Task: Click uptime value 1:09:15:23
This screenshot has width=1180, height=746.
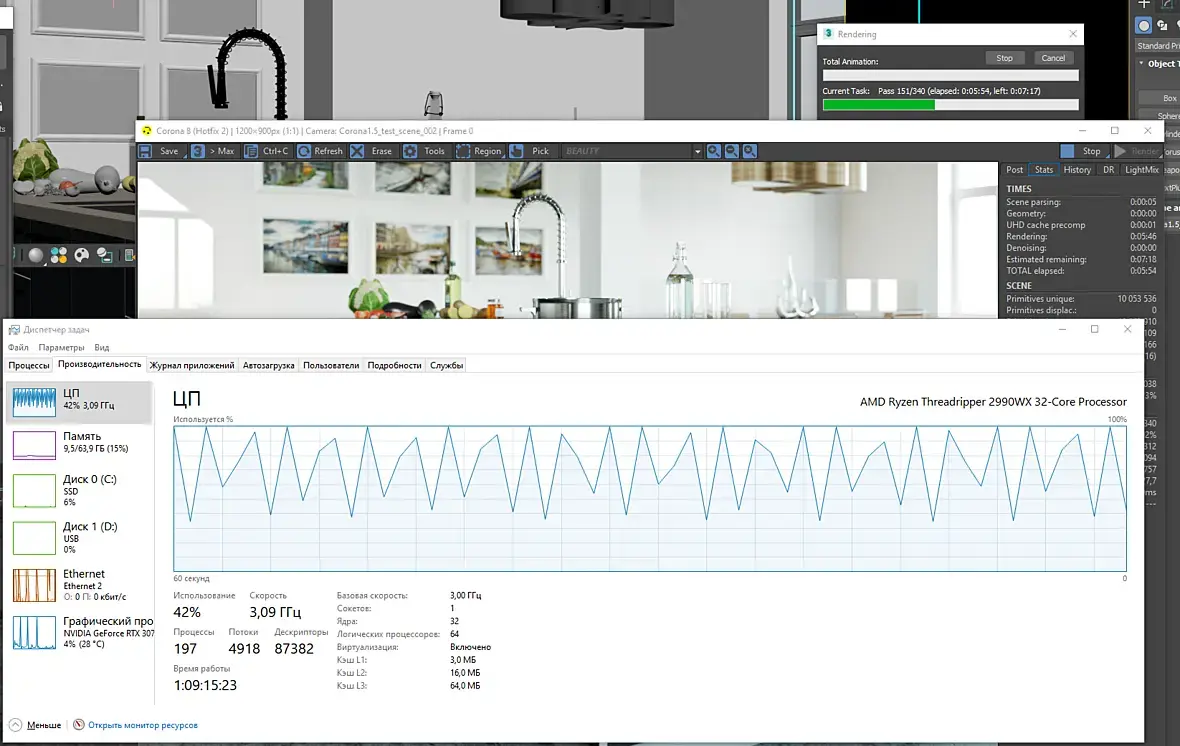Action: point(205,685)
